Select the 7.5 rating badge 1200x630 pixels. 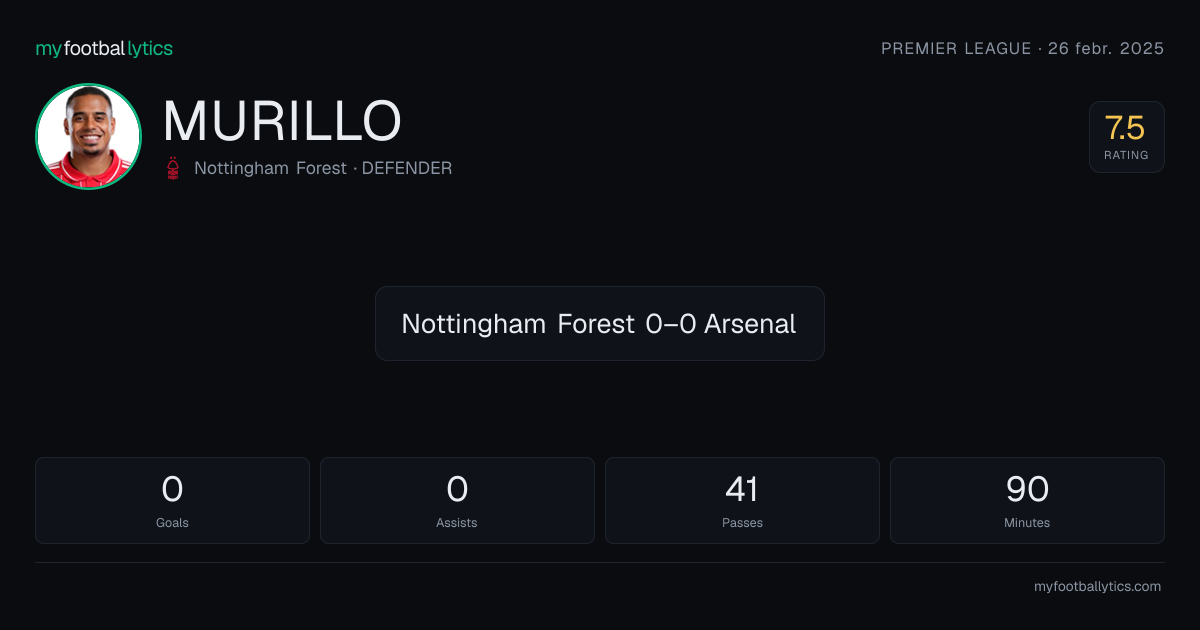point(1126,137)
